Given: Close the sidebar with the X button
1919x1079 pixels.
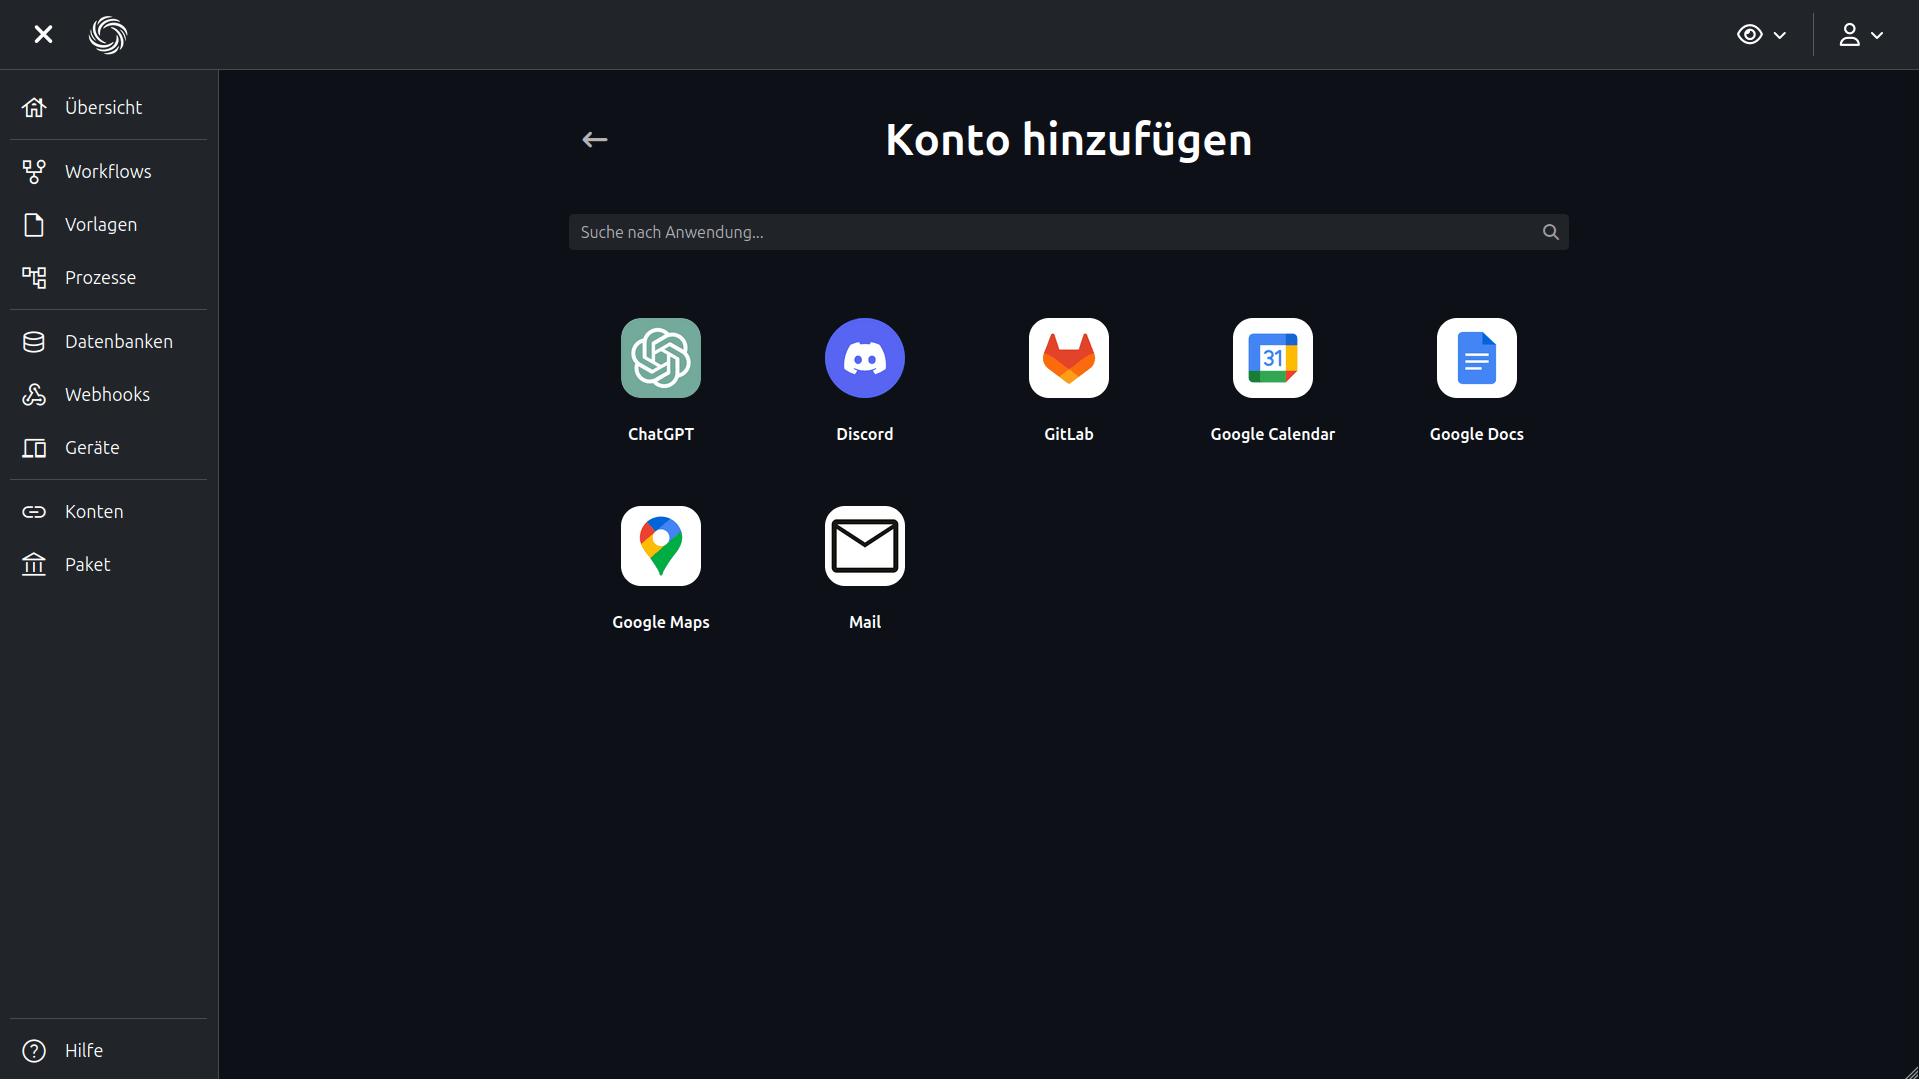Looking at the screenshot, I should 43,35.
